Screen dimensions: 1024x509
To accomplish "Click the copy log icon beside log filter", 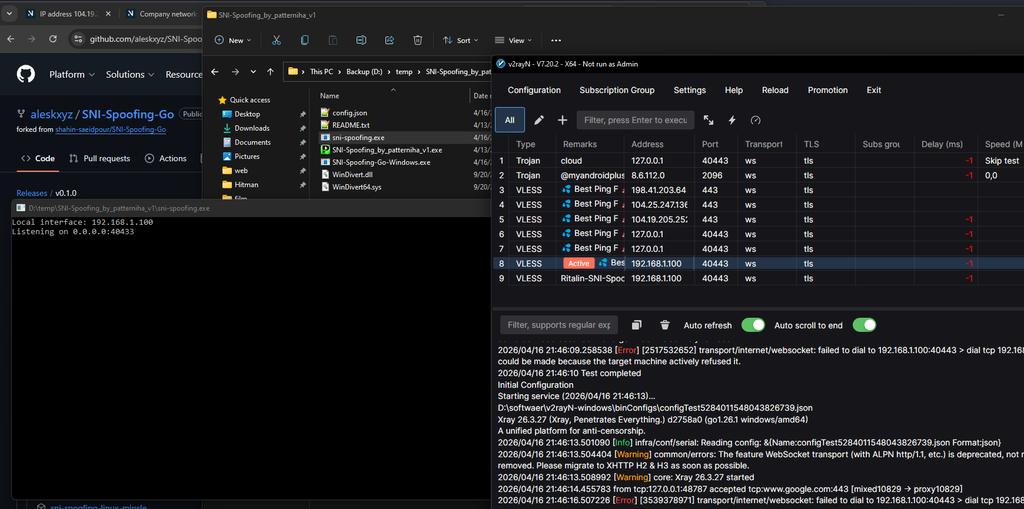I will (637, 325).
